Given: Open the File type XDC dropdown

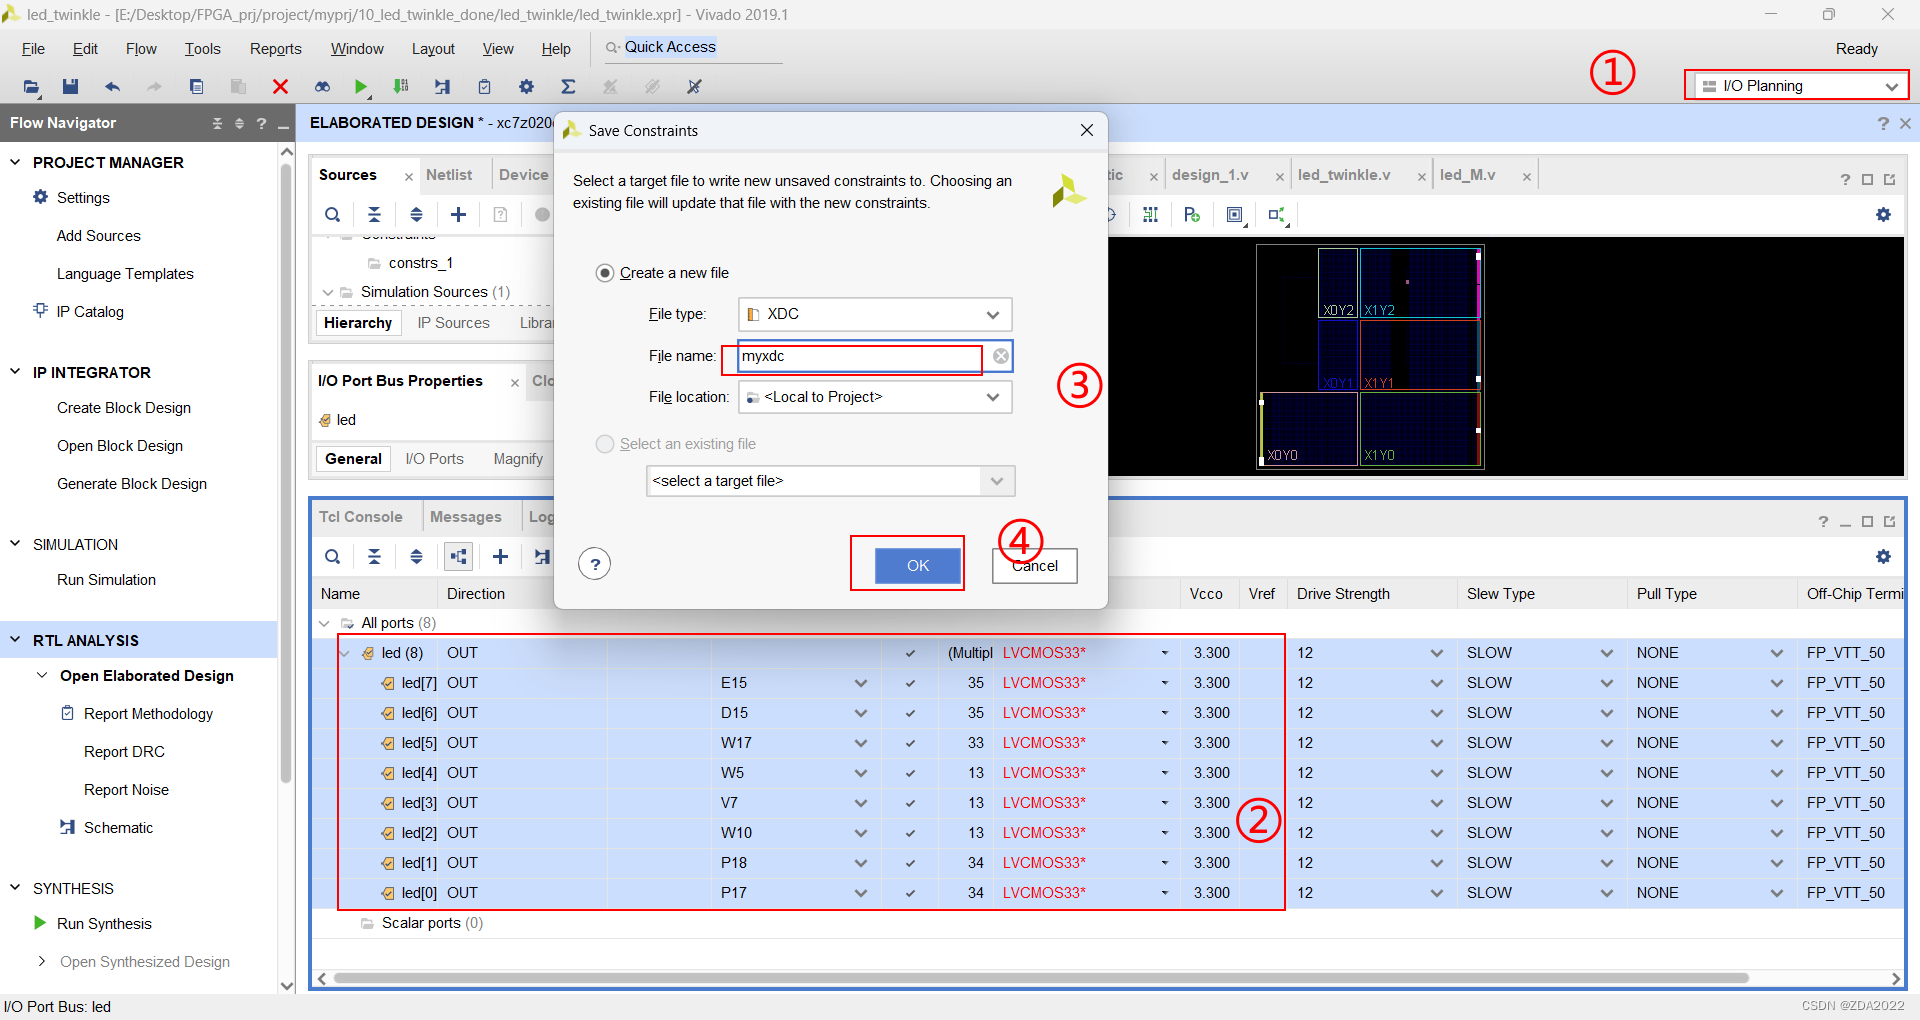Looking at the screenshot, I should click(875, 314).
